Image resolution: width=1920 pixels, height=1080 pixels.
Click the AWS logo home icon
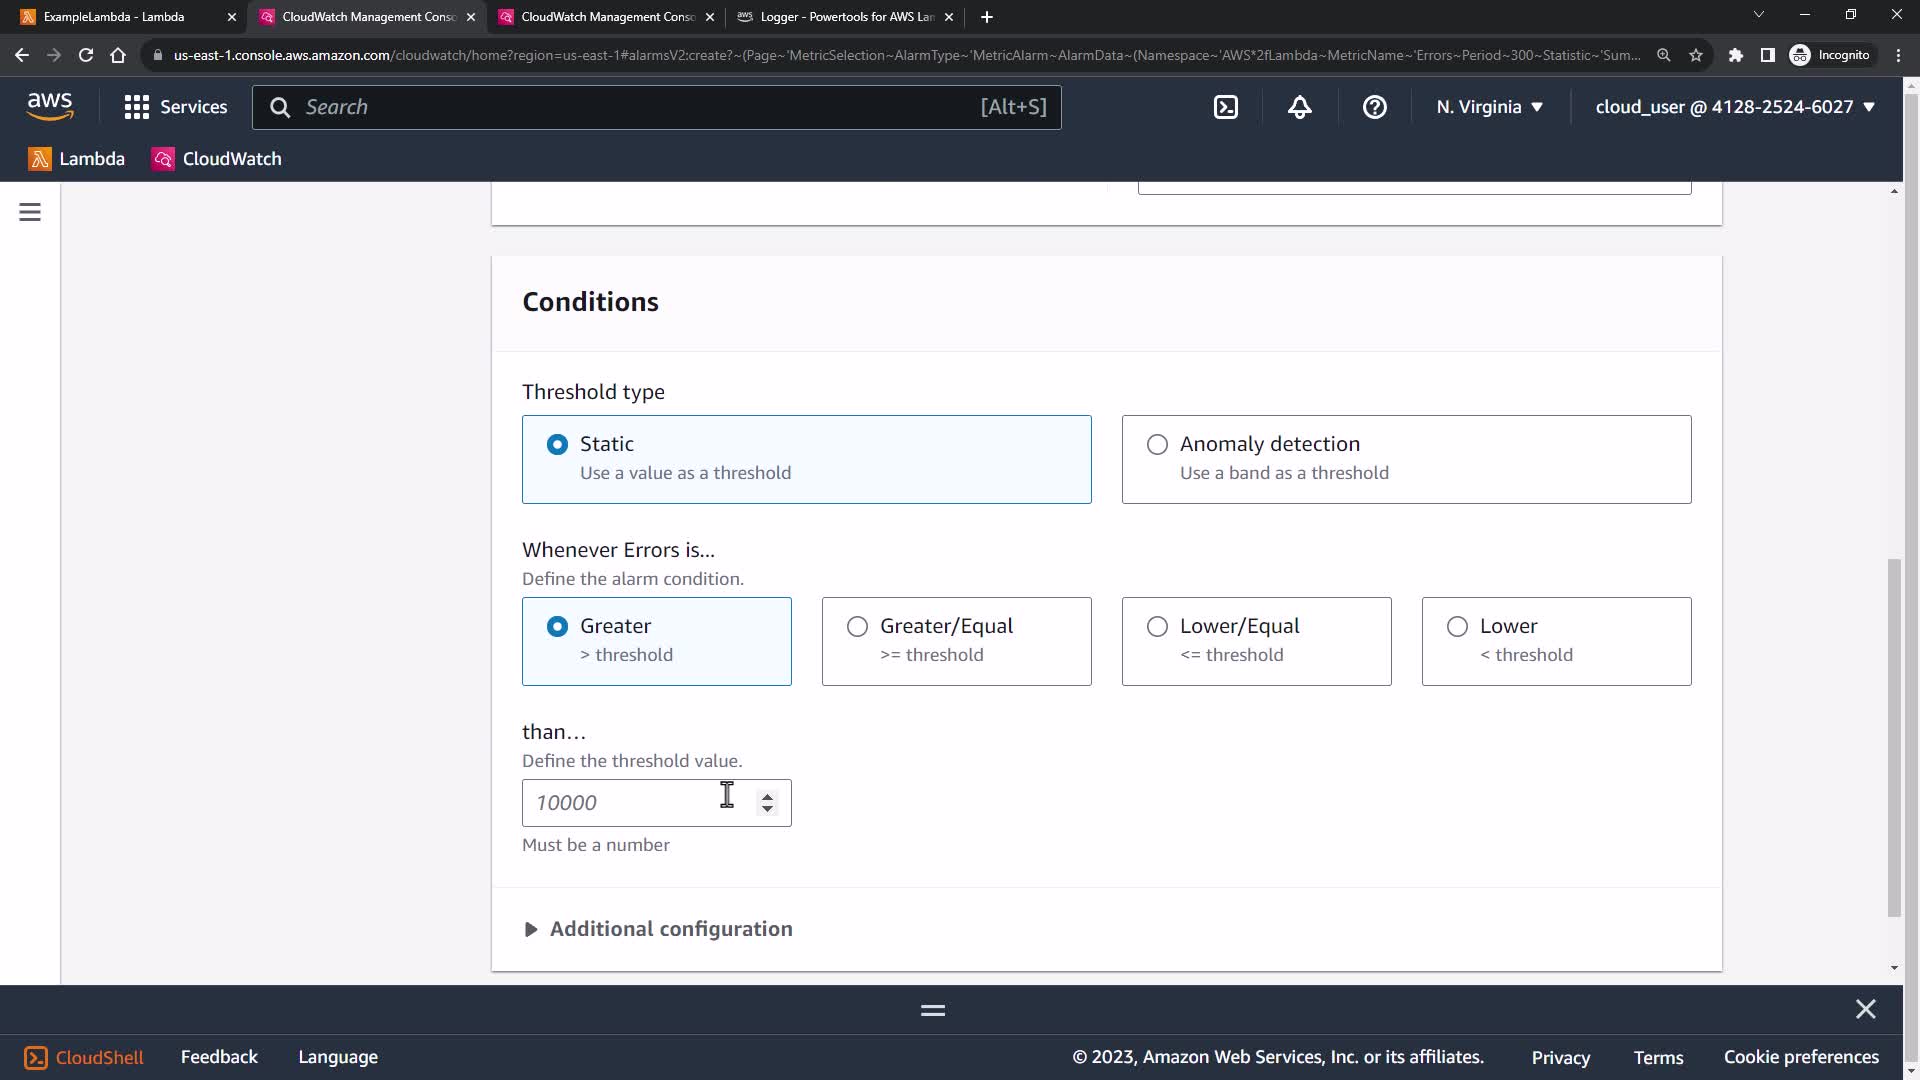(x=50, y=106)
